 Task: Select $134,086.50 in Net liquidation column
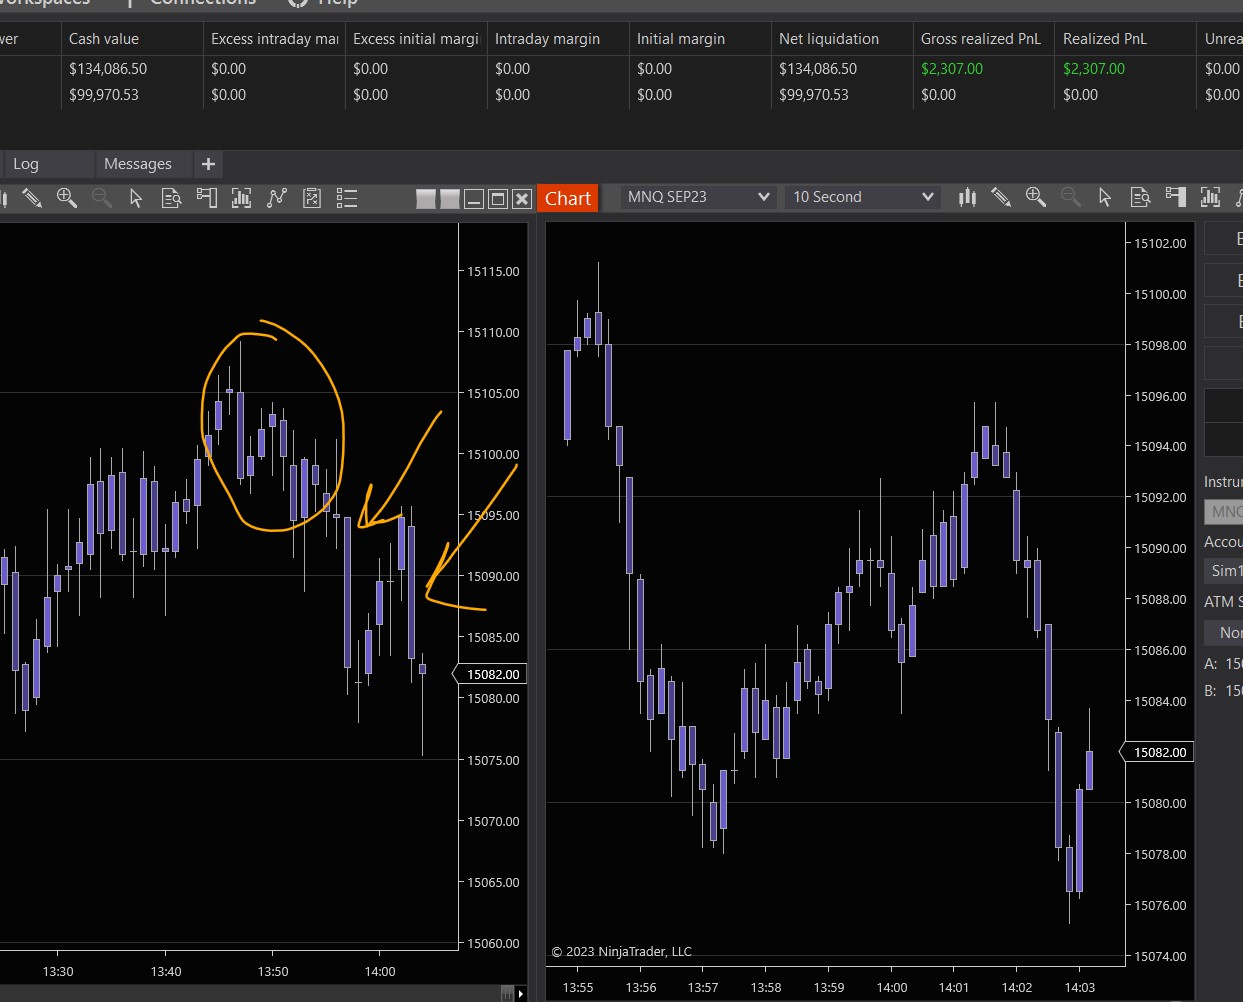pos(818,69)
